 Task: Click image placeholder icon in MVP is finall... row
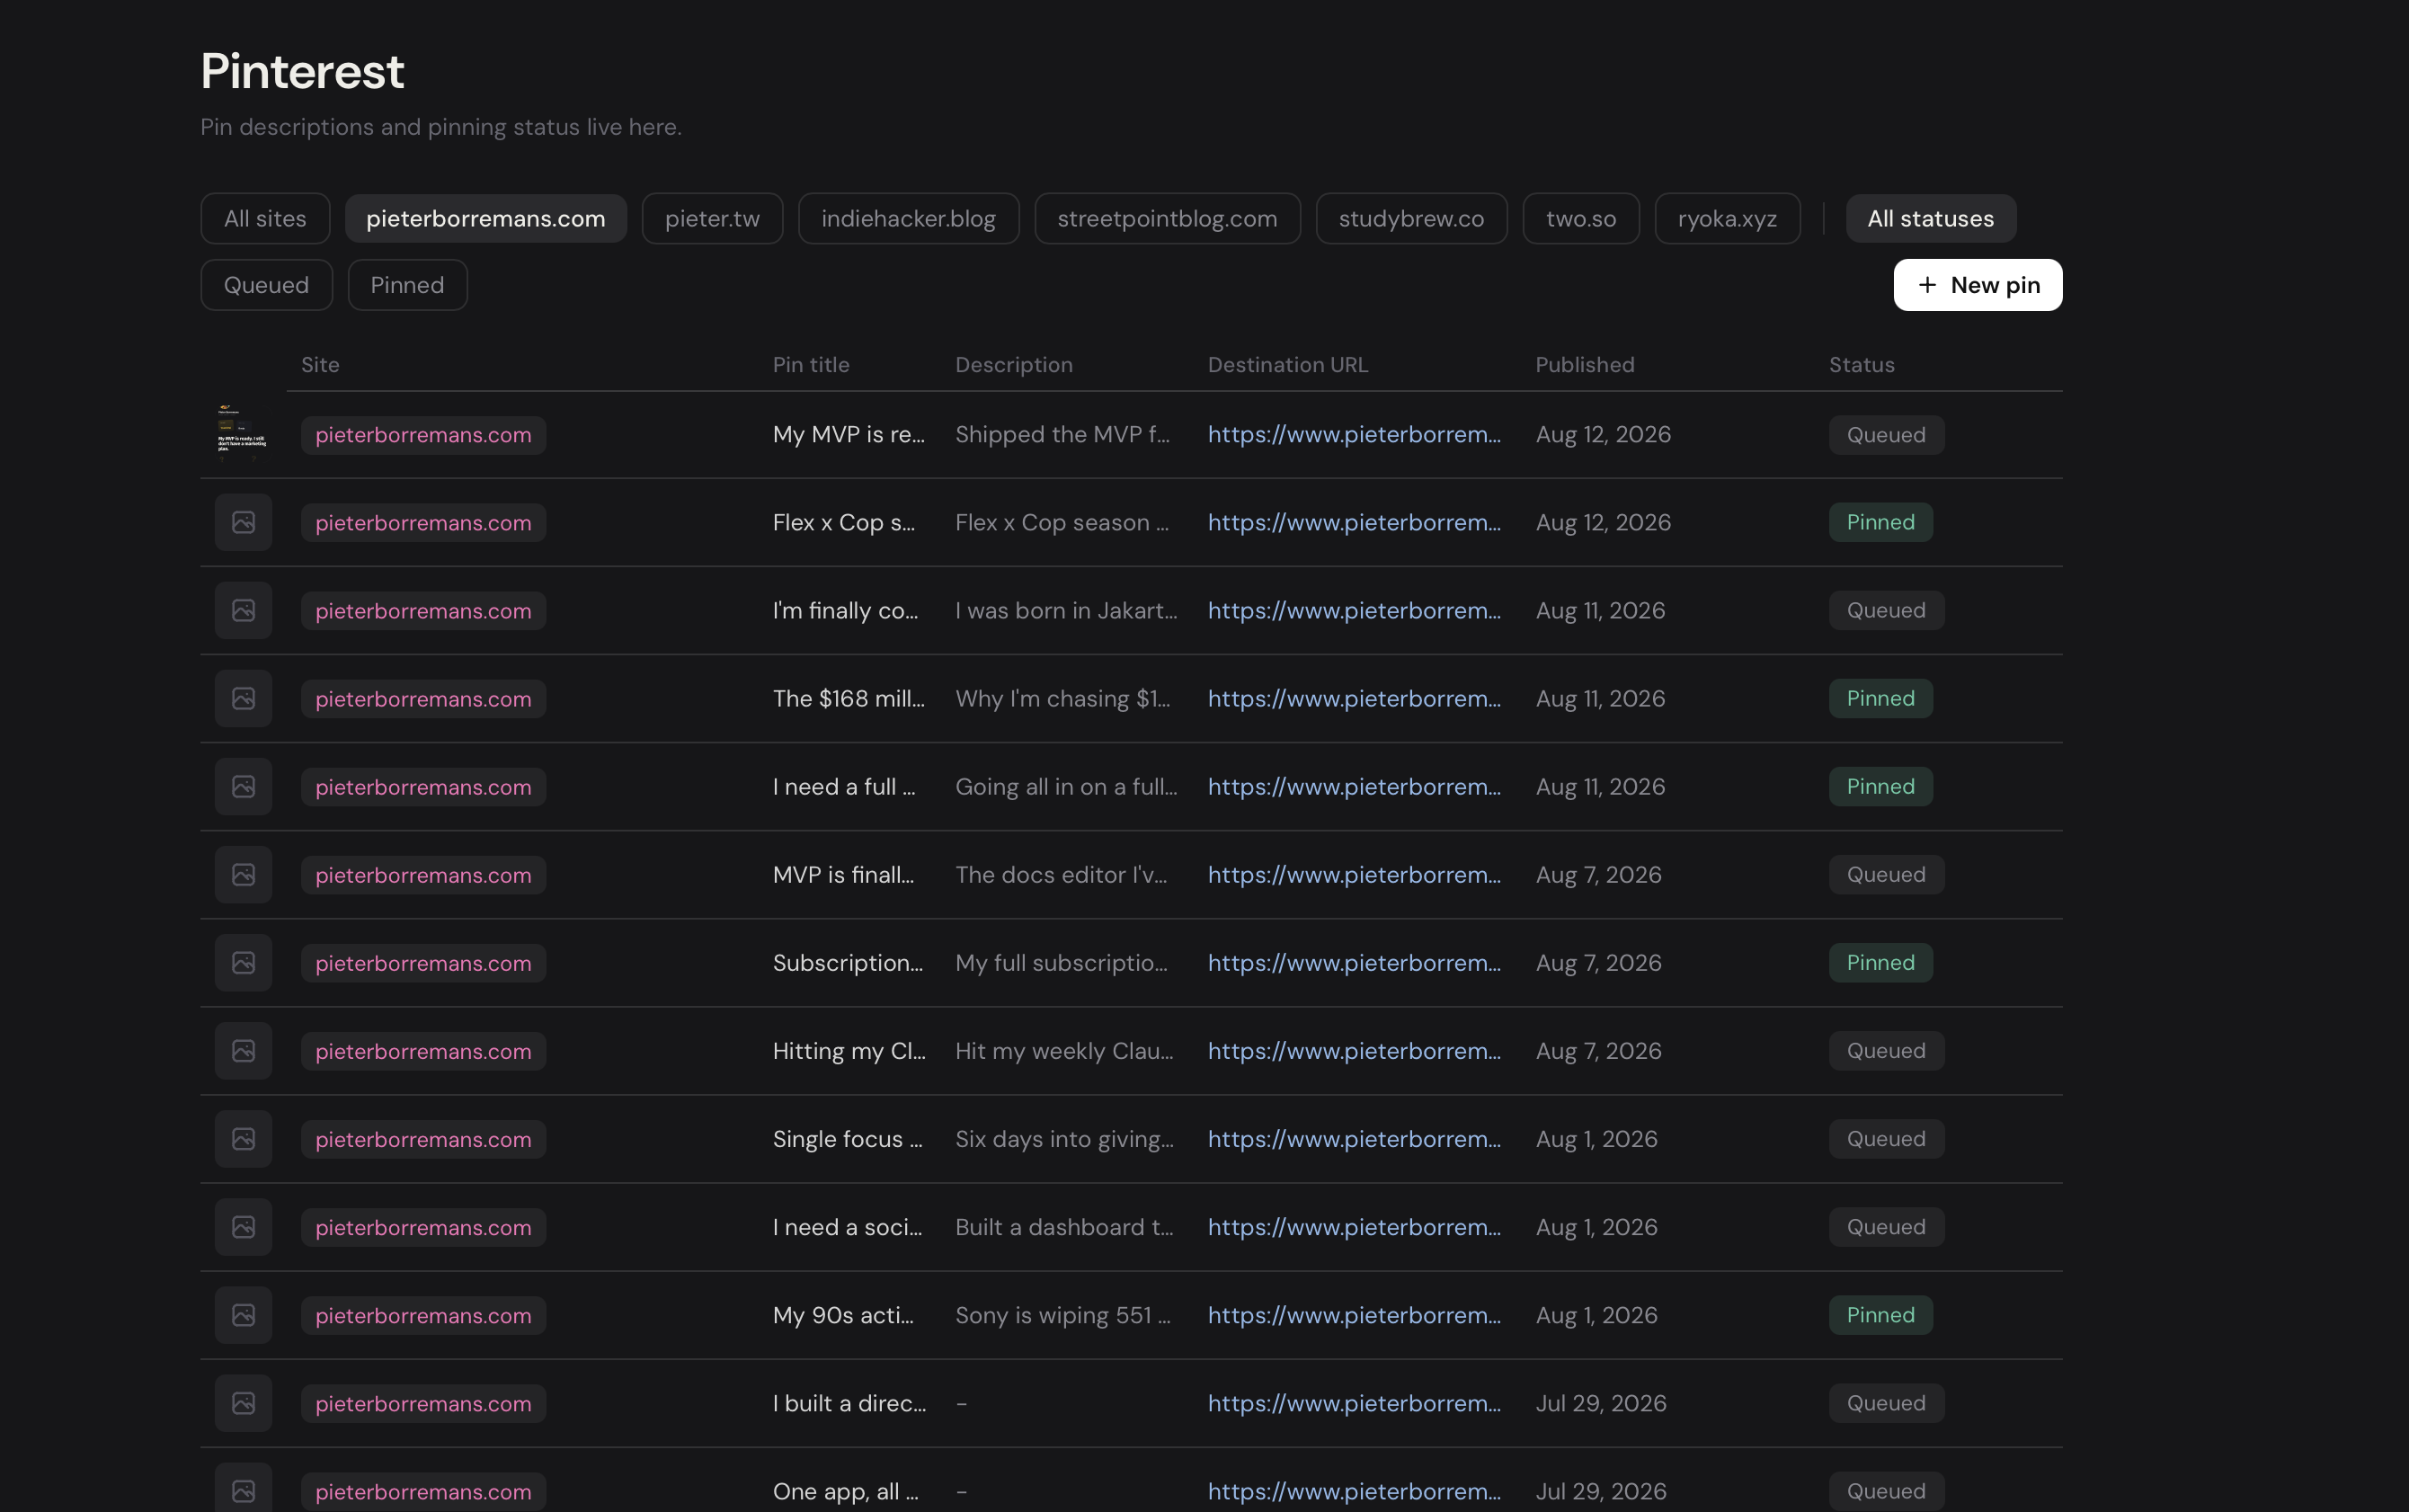click(x=243, y=874)
